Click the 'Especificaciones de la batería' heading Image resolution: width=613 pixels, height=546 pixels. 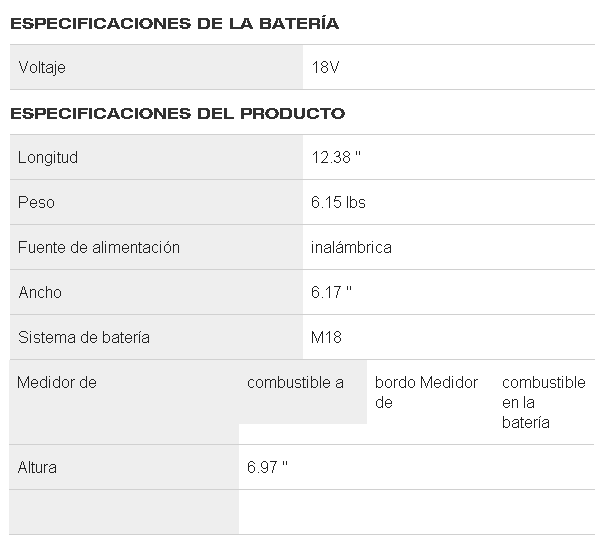tap(174, 22)
